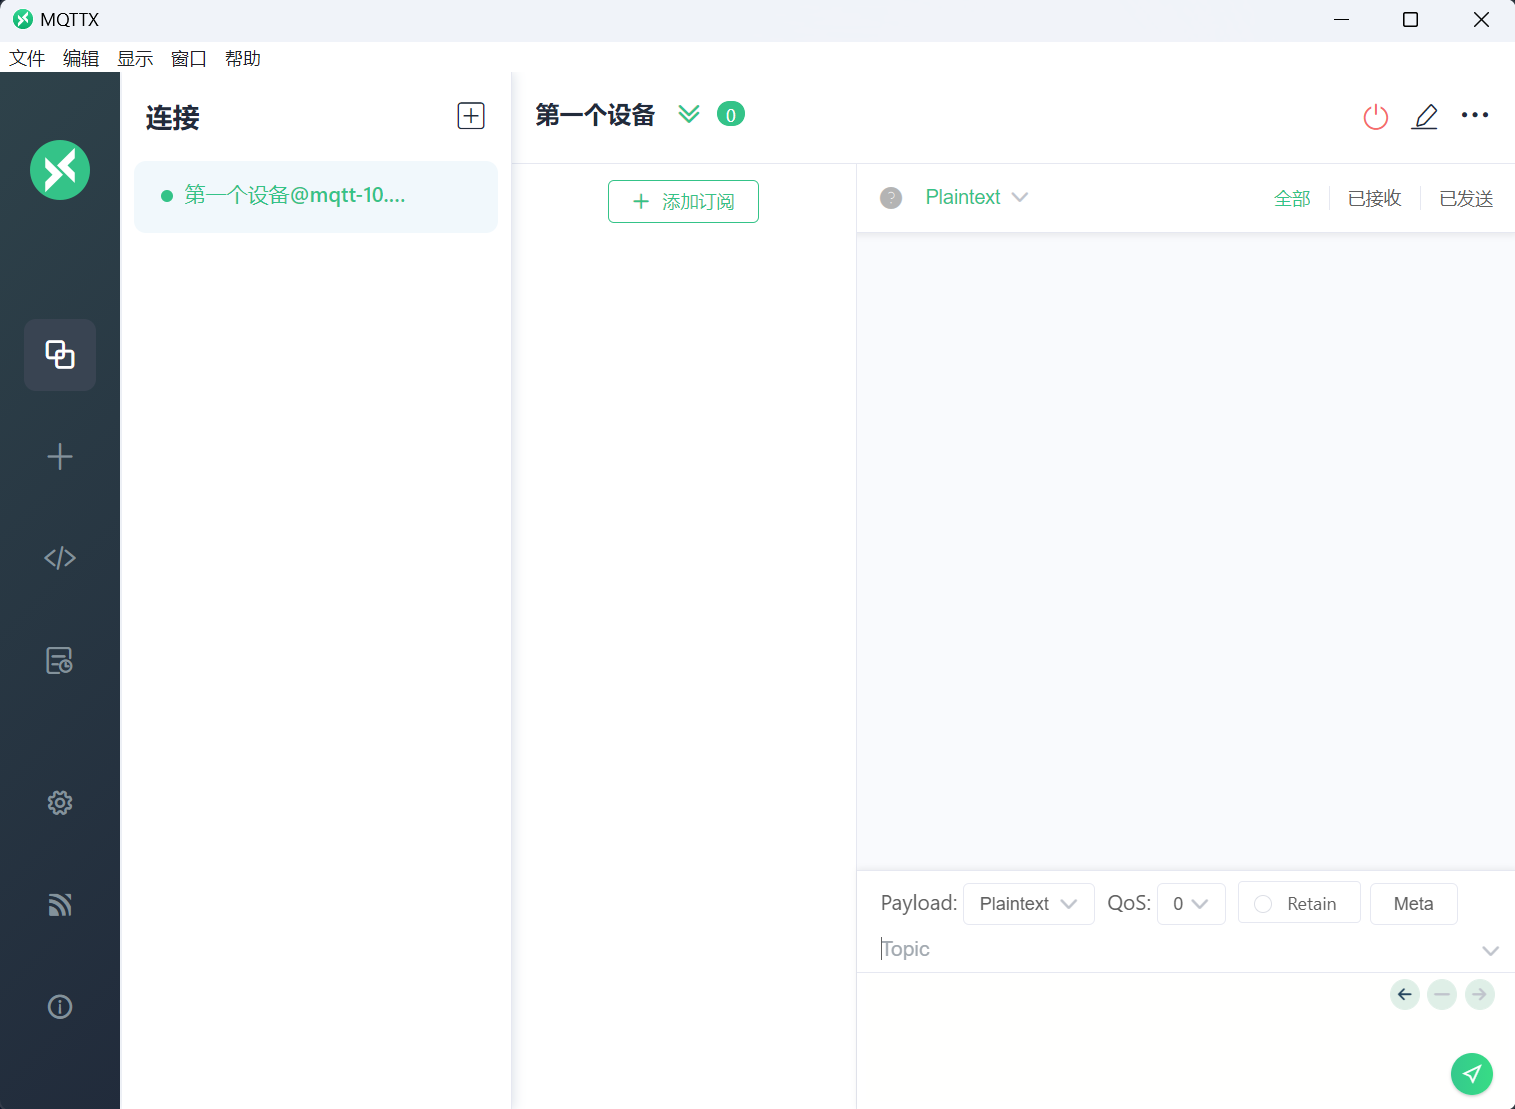The image size is (1515, 1109).
Task: Open the edit connection pencil icon
Action: 1425,117
